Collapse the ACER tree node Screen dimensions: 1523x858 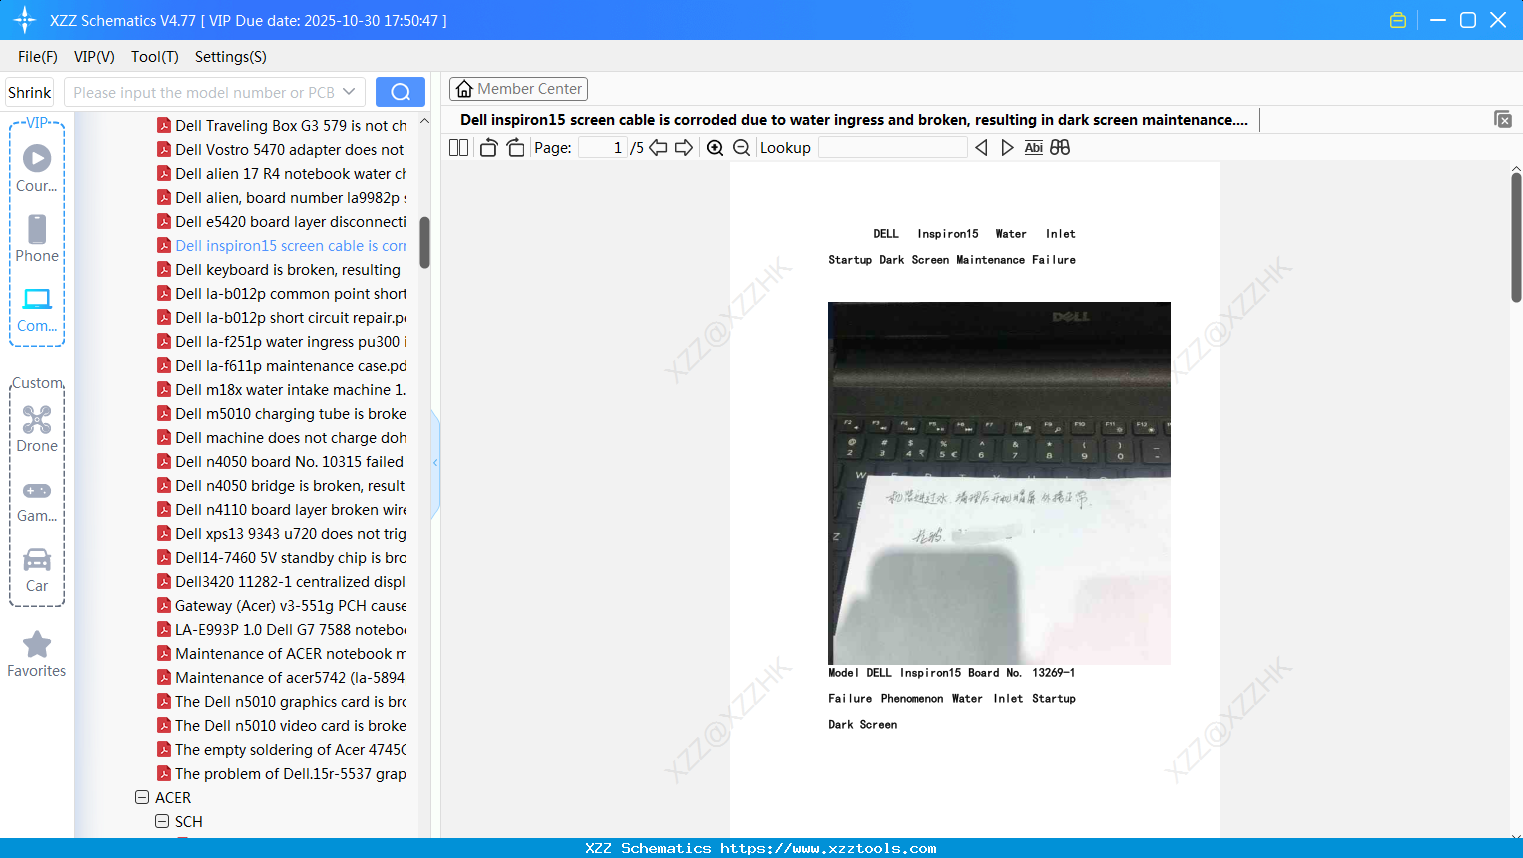coord(142,798)
